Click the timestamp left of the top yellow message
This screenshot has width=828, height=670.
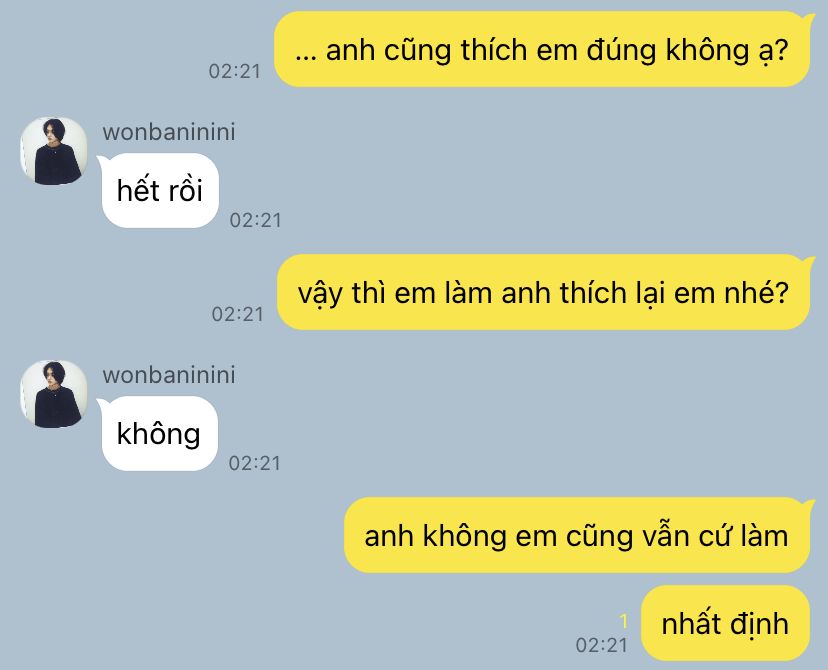(235, 71)
